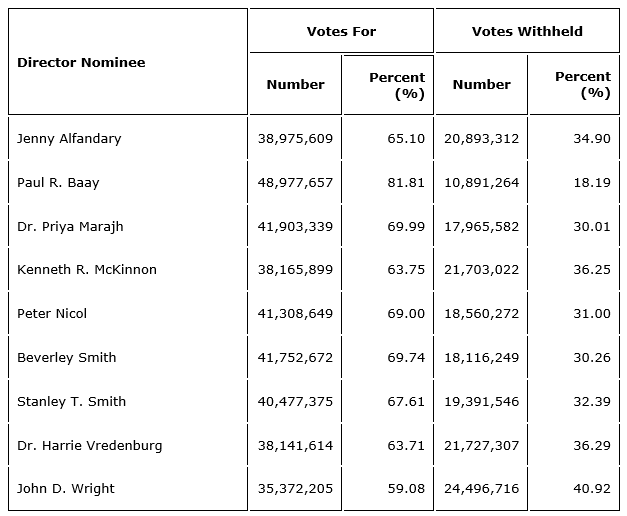Select Stanley T. Smith's name
The width and height of the screenshot is (627, 516).
tap(72, 401)
